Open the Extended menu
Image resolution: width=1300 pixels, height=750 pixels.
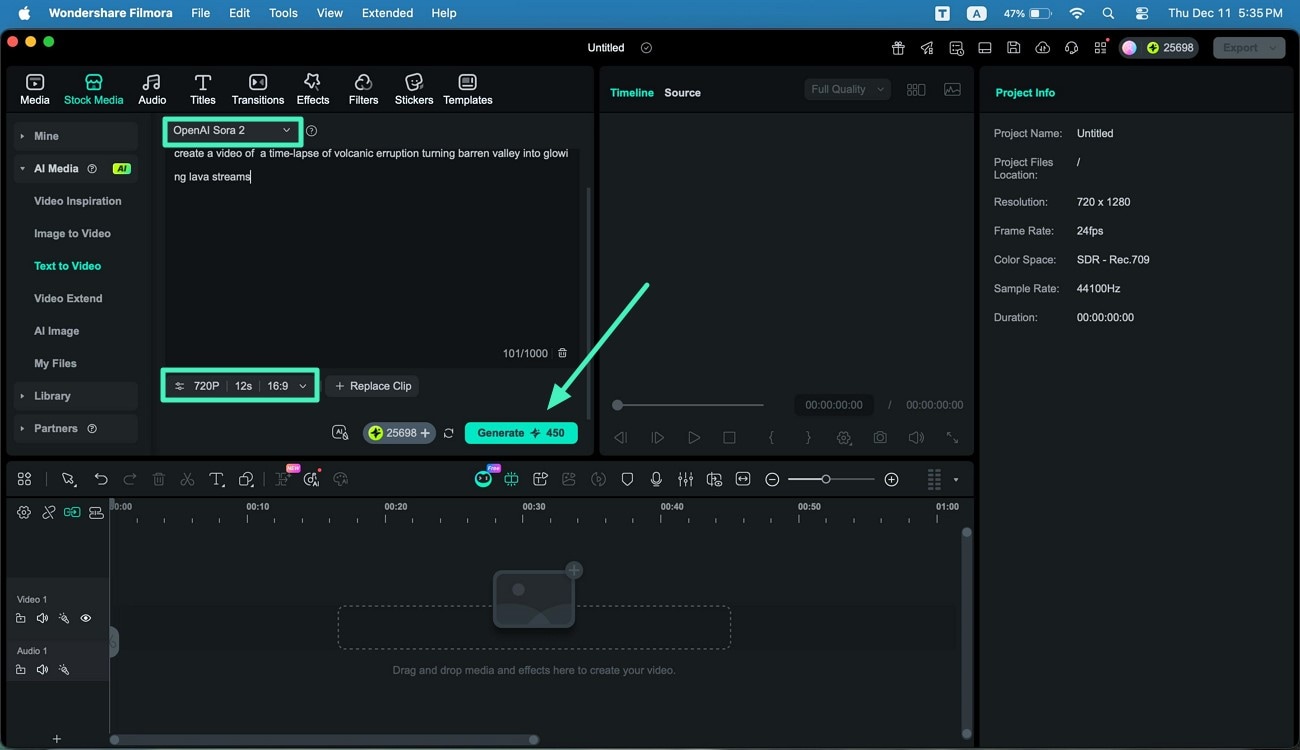click(387, 13)
